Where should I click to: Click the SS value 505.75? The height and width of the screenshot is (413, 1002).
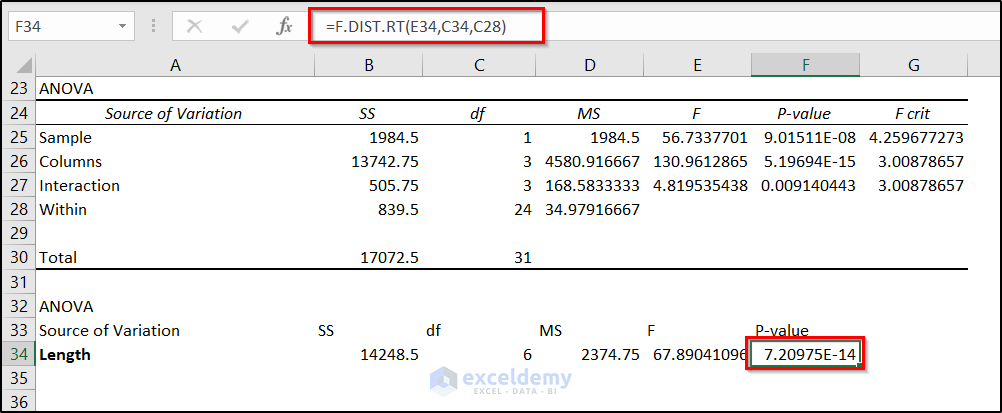394,185
